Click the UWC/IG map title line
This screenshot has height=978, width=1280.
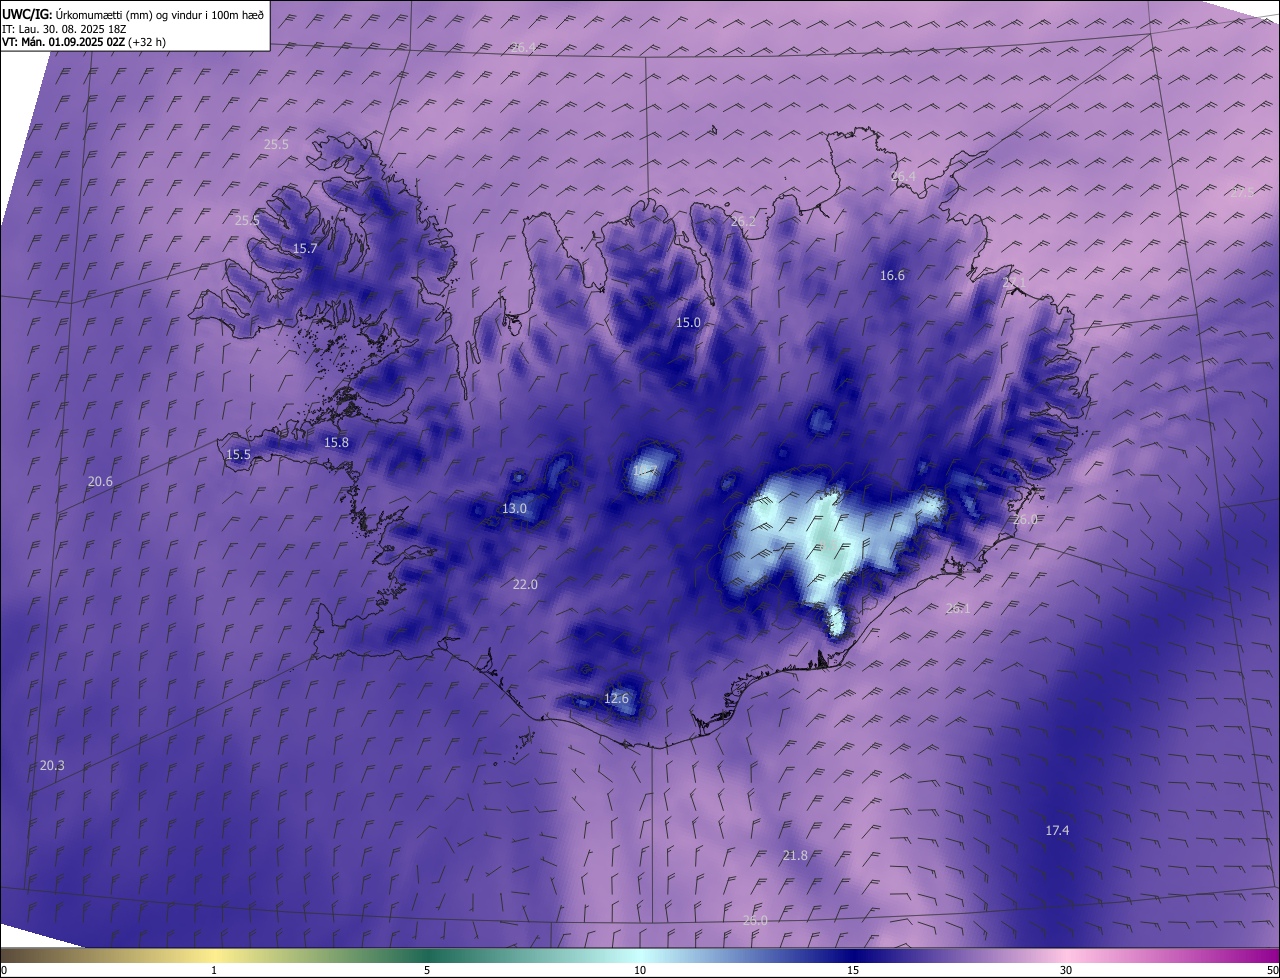[133, 14]
